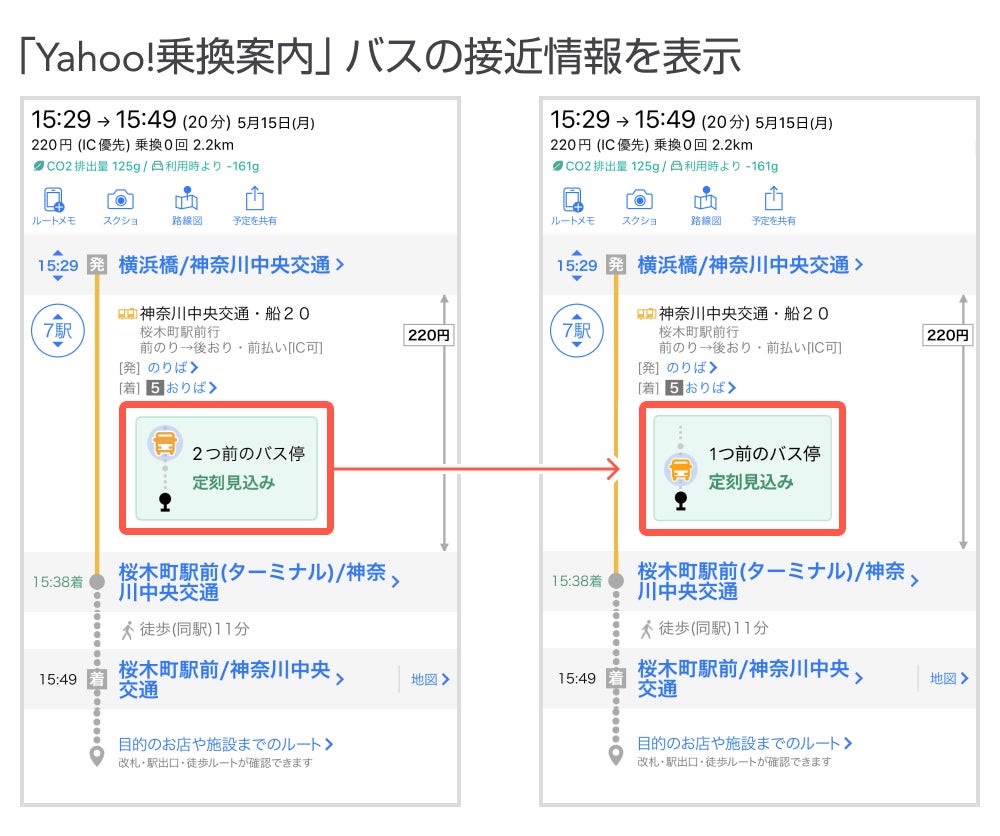Click 15:38着 arrival time in left screenshot
1000x836 pixels.
click(58, 582)
